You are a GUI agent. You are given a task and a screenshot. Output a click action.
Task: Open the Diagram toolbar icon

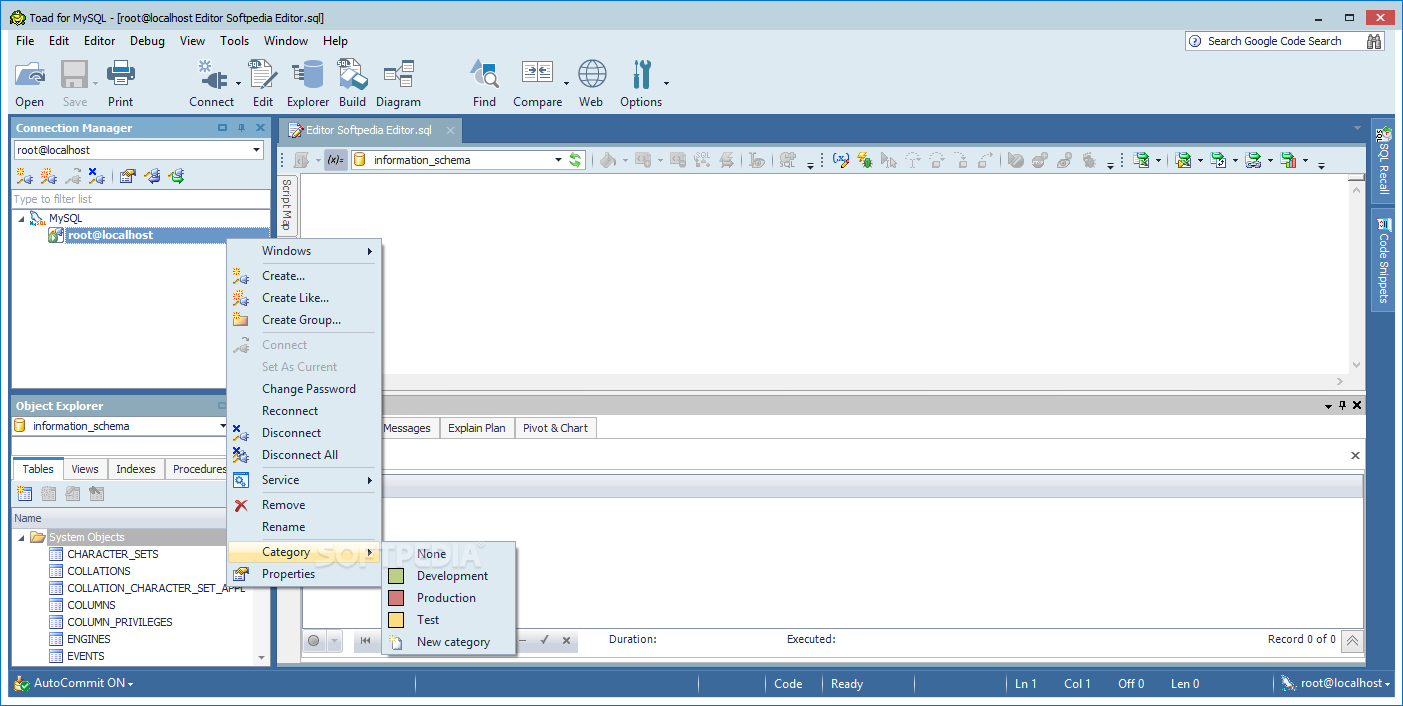coord(399,75)
